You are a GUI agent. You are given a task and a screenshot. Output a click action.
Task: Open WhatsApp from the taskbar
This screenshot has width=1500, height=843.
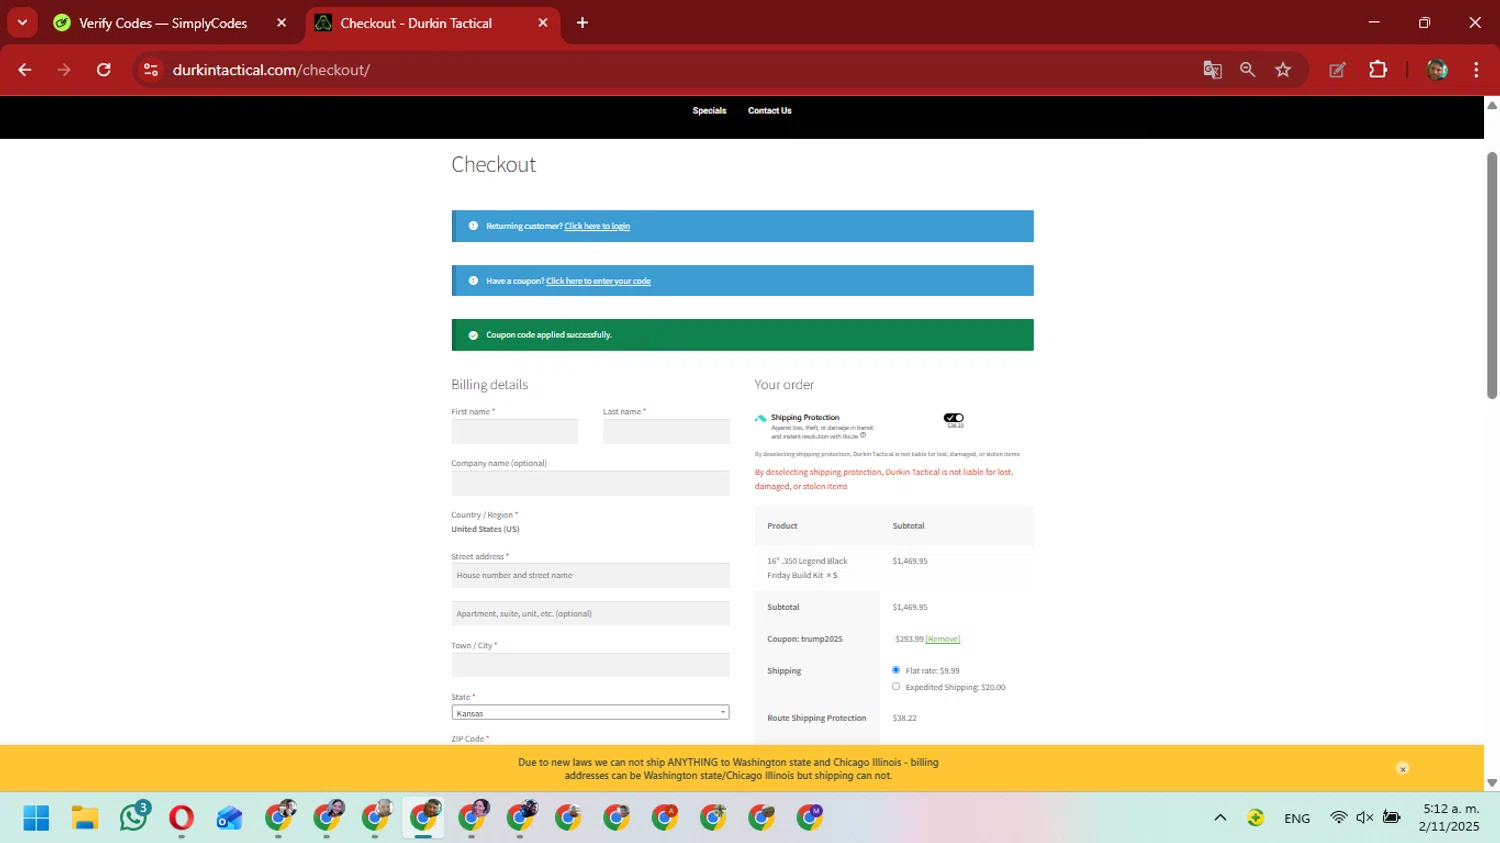133,818
